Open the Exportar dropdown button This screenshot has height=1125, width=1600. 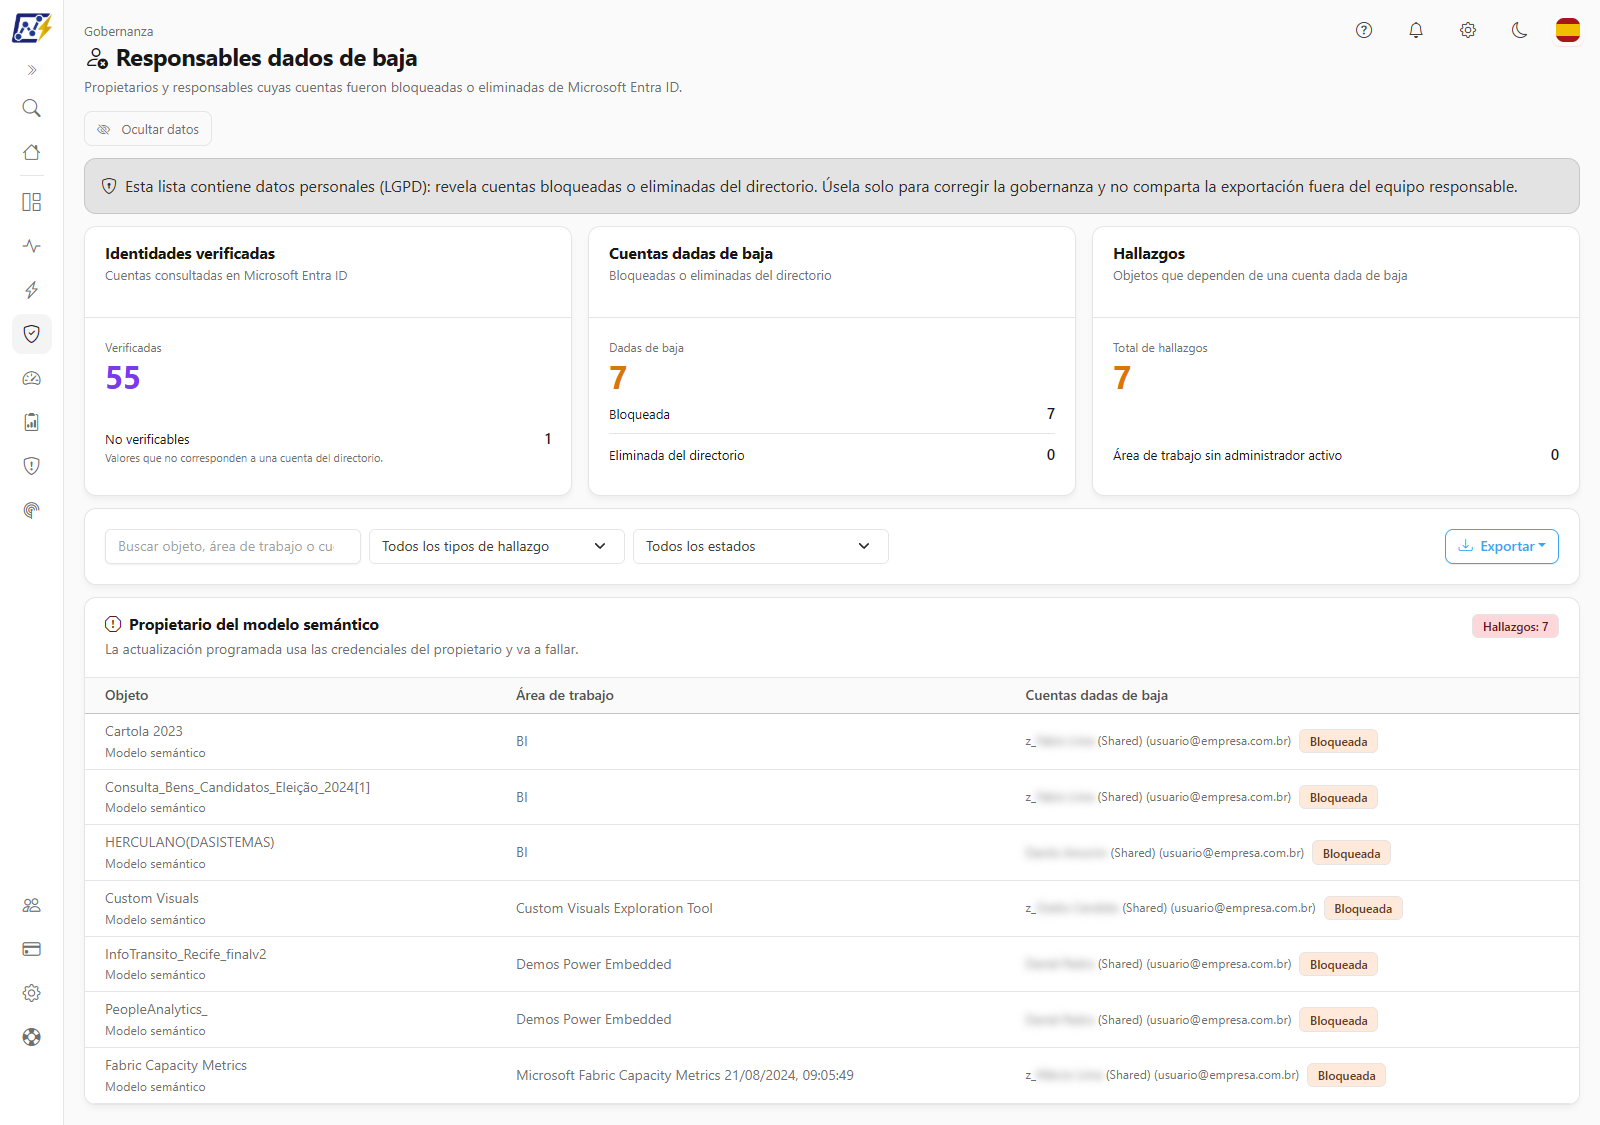[1502, 547]
